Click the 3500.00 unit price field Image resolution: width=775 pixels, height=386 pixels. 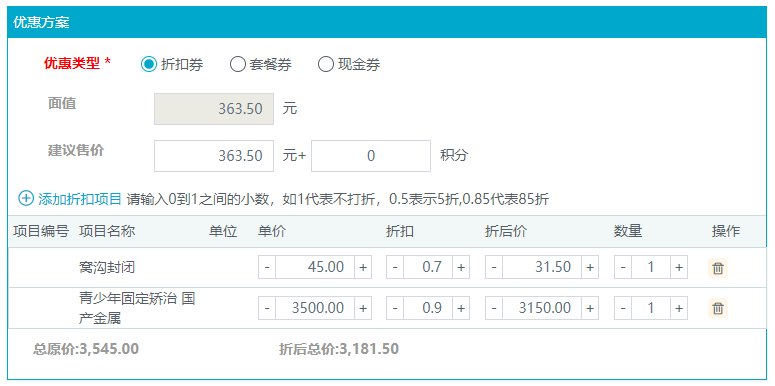(315, 308)
